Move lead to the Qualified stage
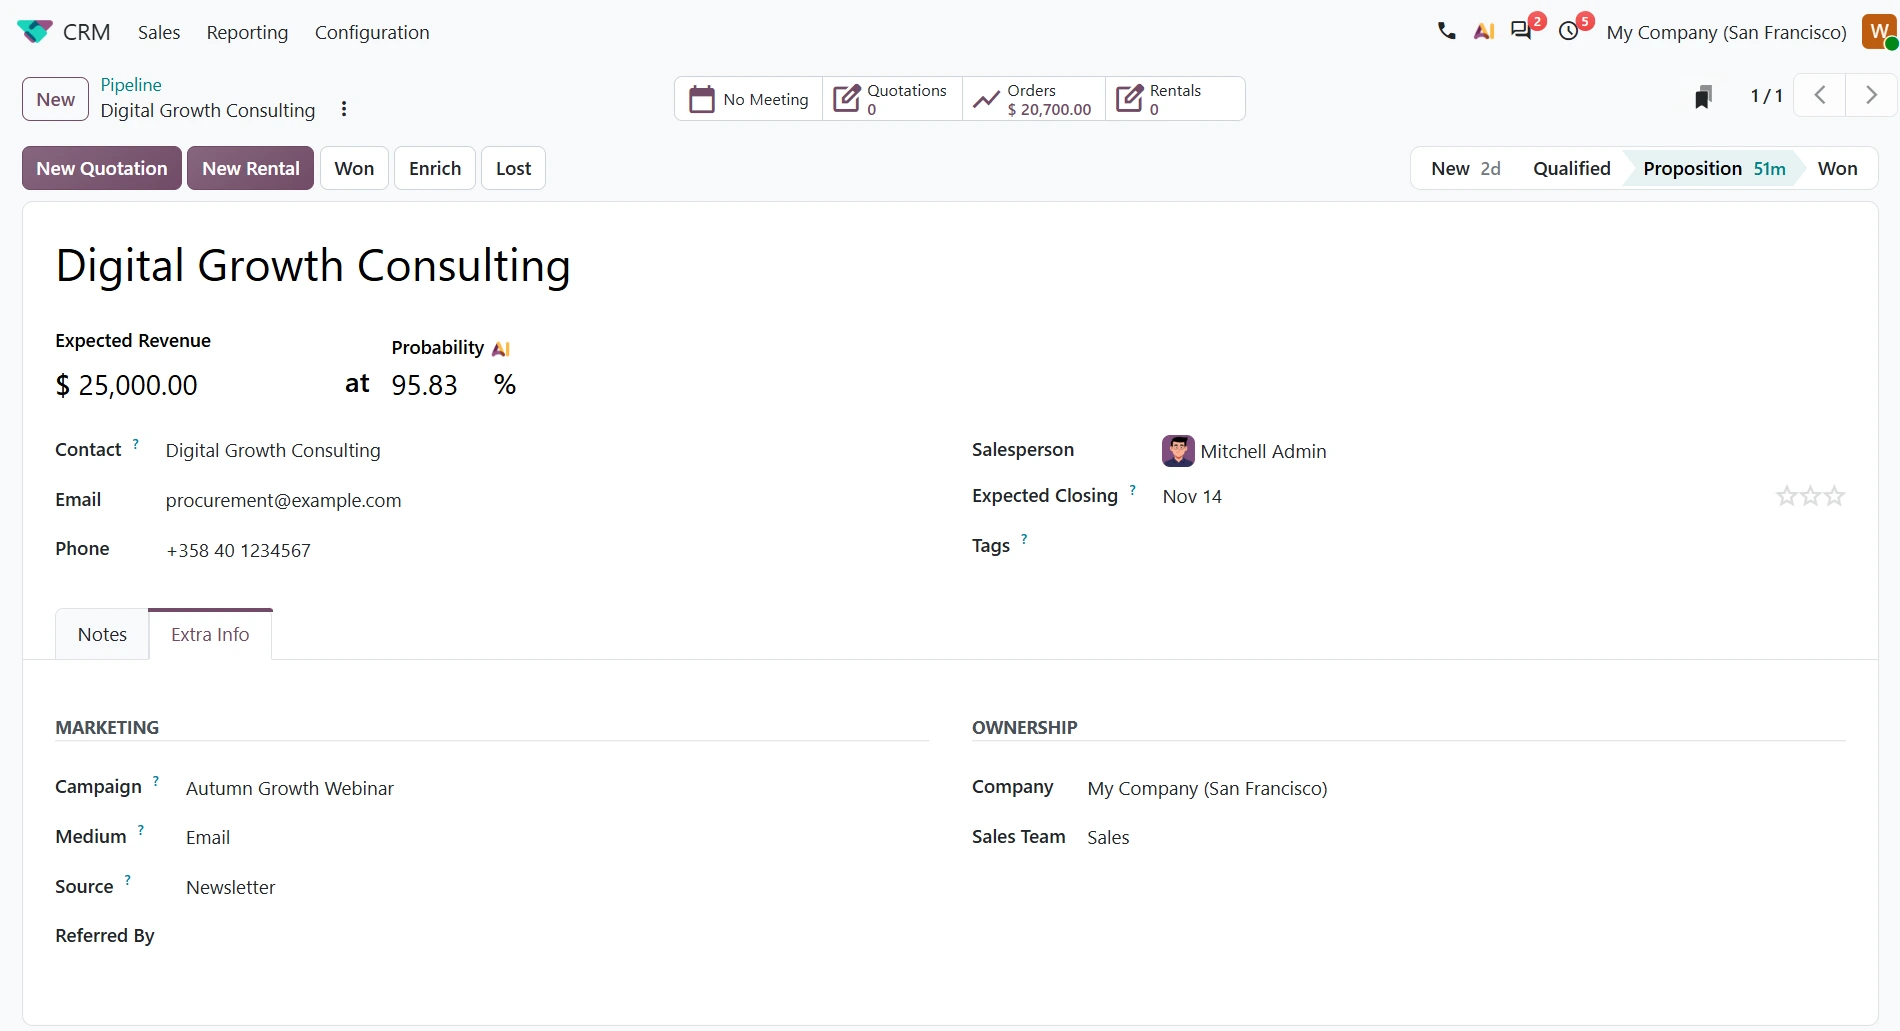Image resolution: width=1900 pixels, height=1031 pixels. (x=1572, y=168)
